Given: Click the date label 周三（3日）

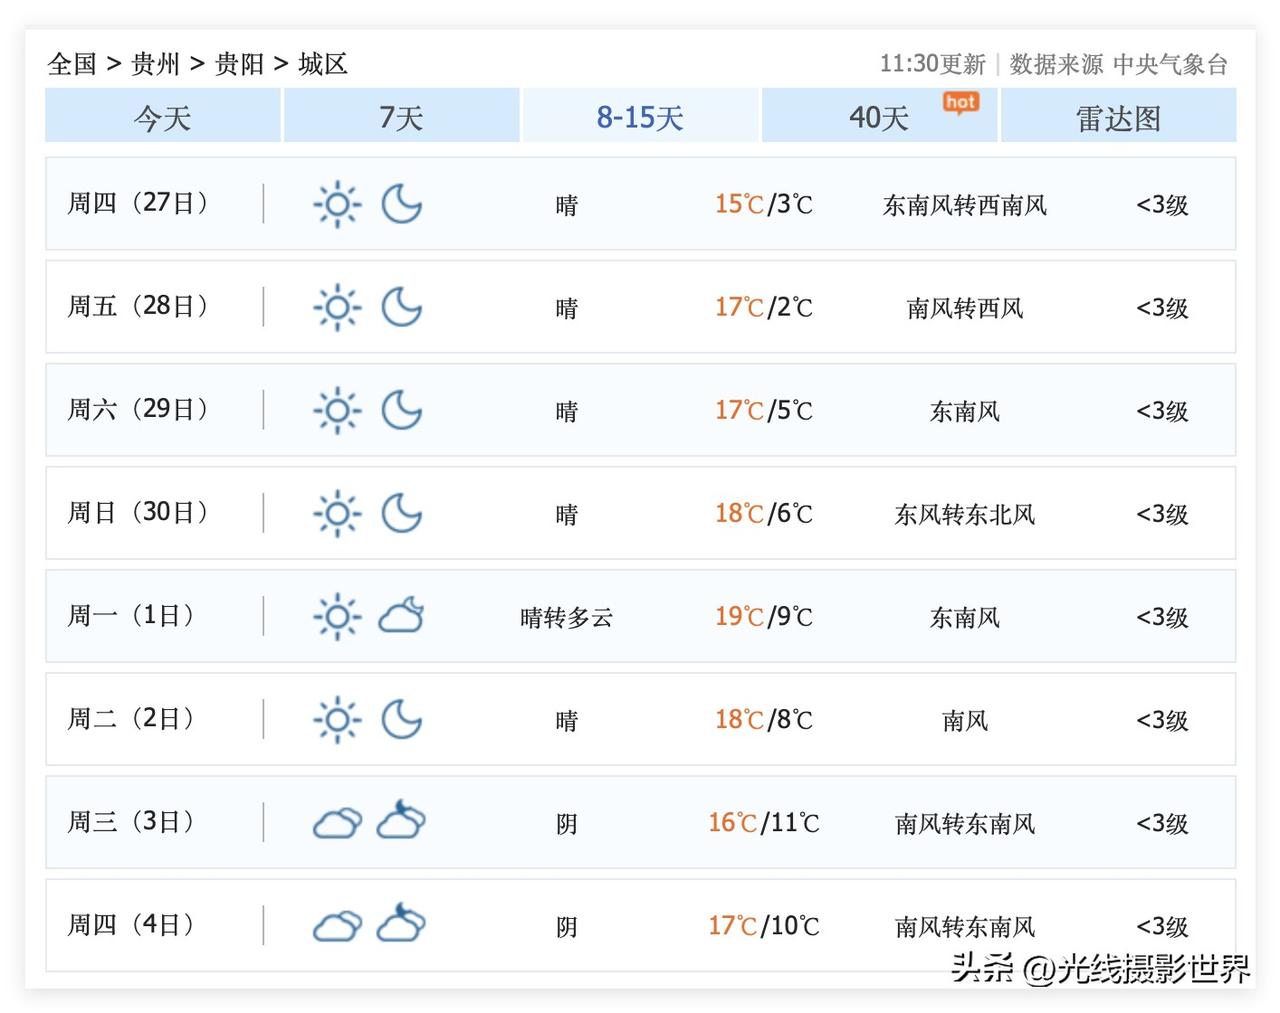Looking at the screenshot, I should (x=130, y=821).
